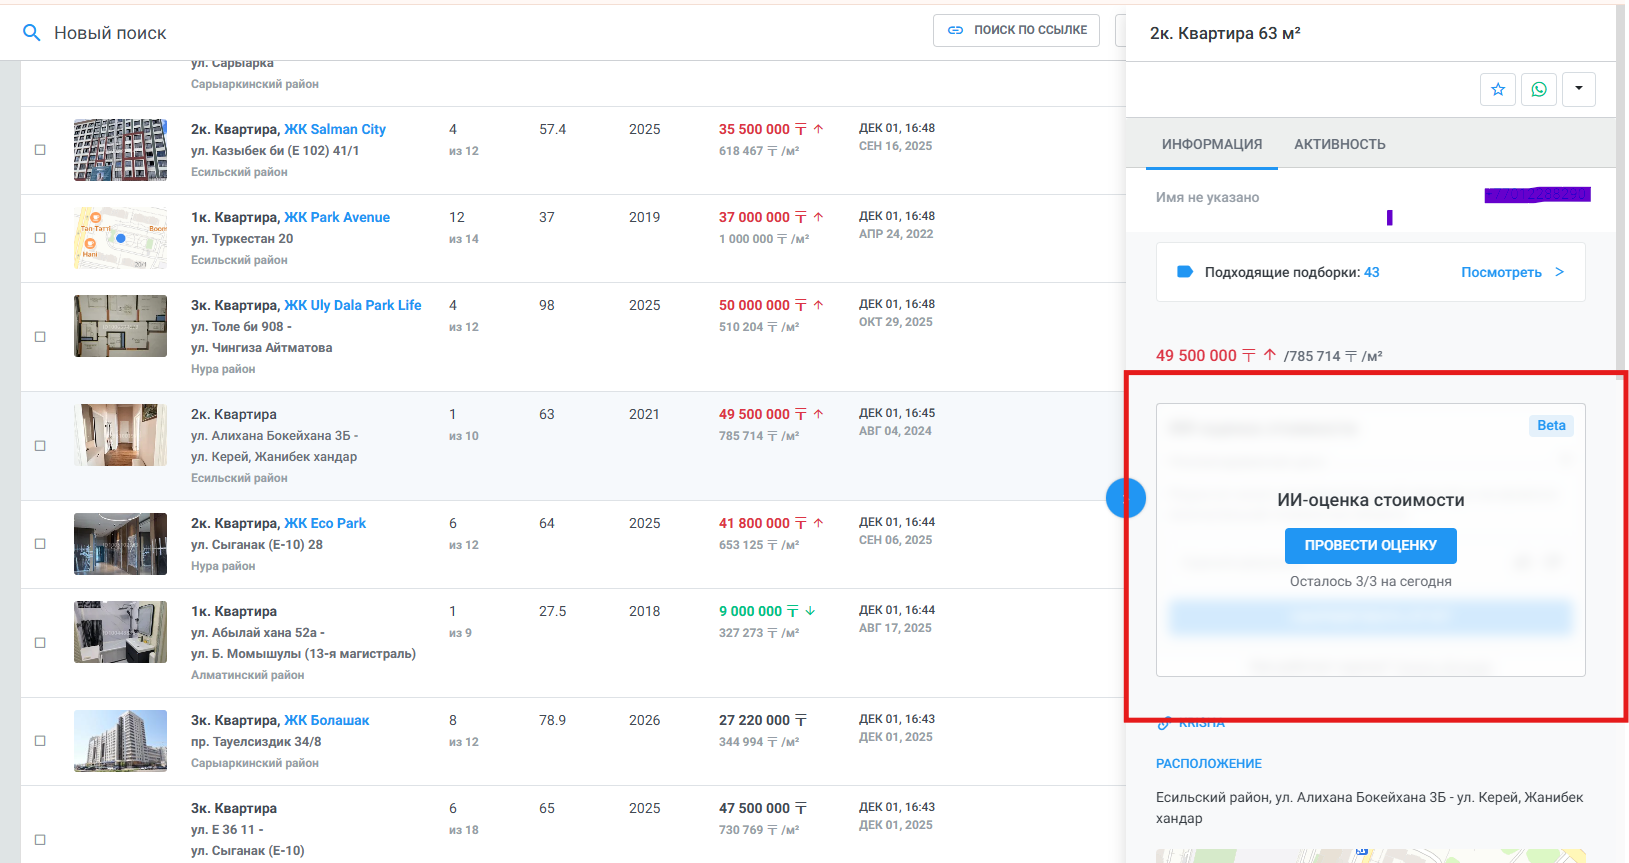This screenshot has width=1629, height=863.
Task: Open the ИНФОРМАЦИЯ tab
Action: pyautogui.click(x=1211, y=144)
